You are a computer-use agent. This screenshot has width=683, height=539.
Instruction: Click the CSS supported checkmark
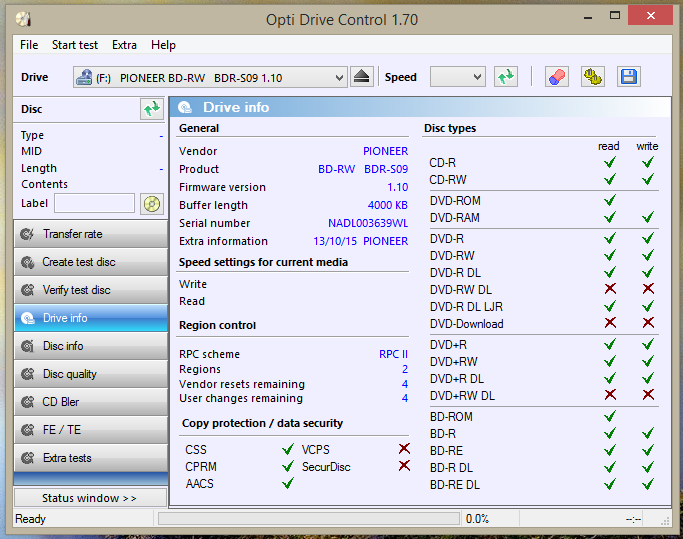tap(287, 449)
